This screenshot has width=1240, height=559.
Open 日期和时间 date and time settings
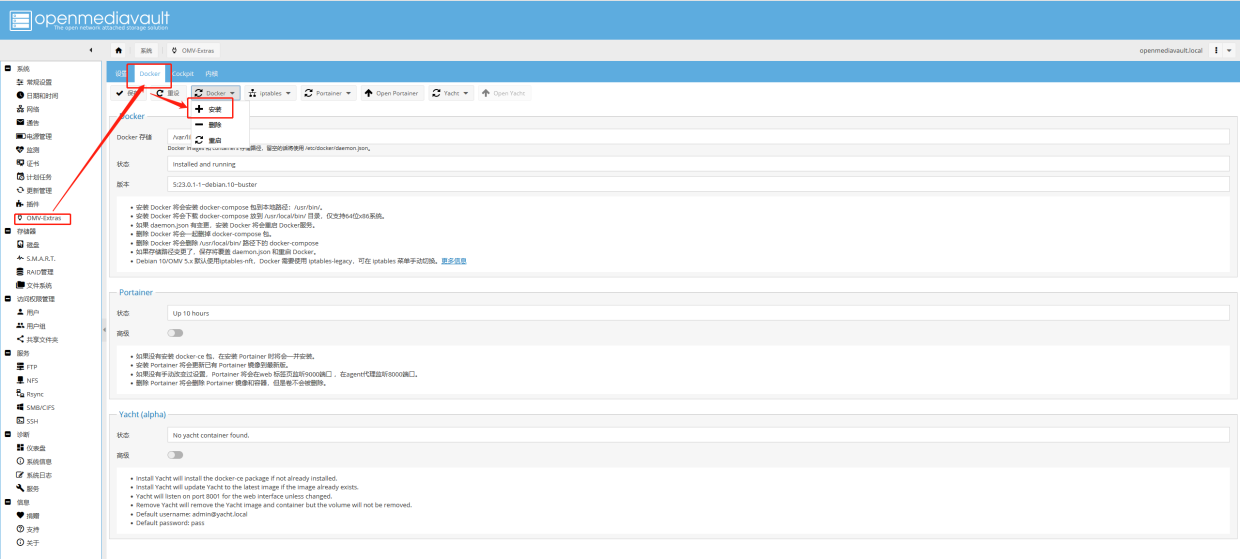pos(42,95)
